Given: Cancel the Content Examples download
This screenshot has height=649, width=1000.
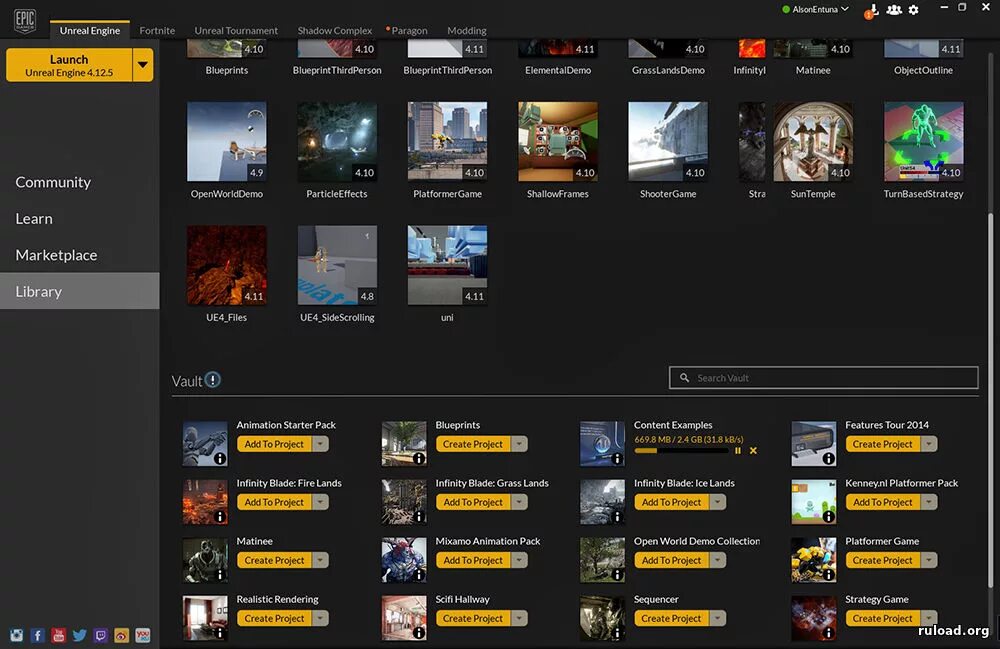Looking at the screenshot, I should tap(753, 451).
